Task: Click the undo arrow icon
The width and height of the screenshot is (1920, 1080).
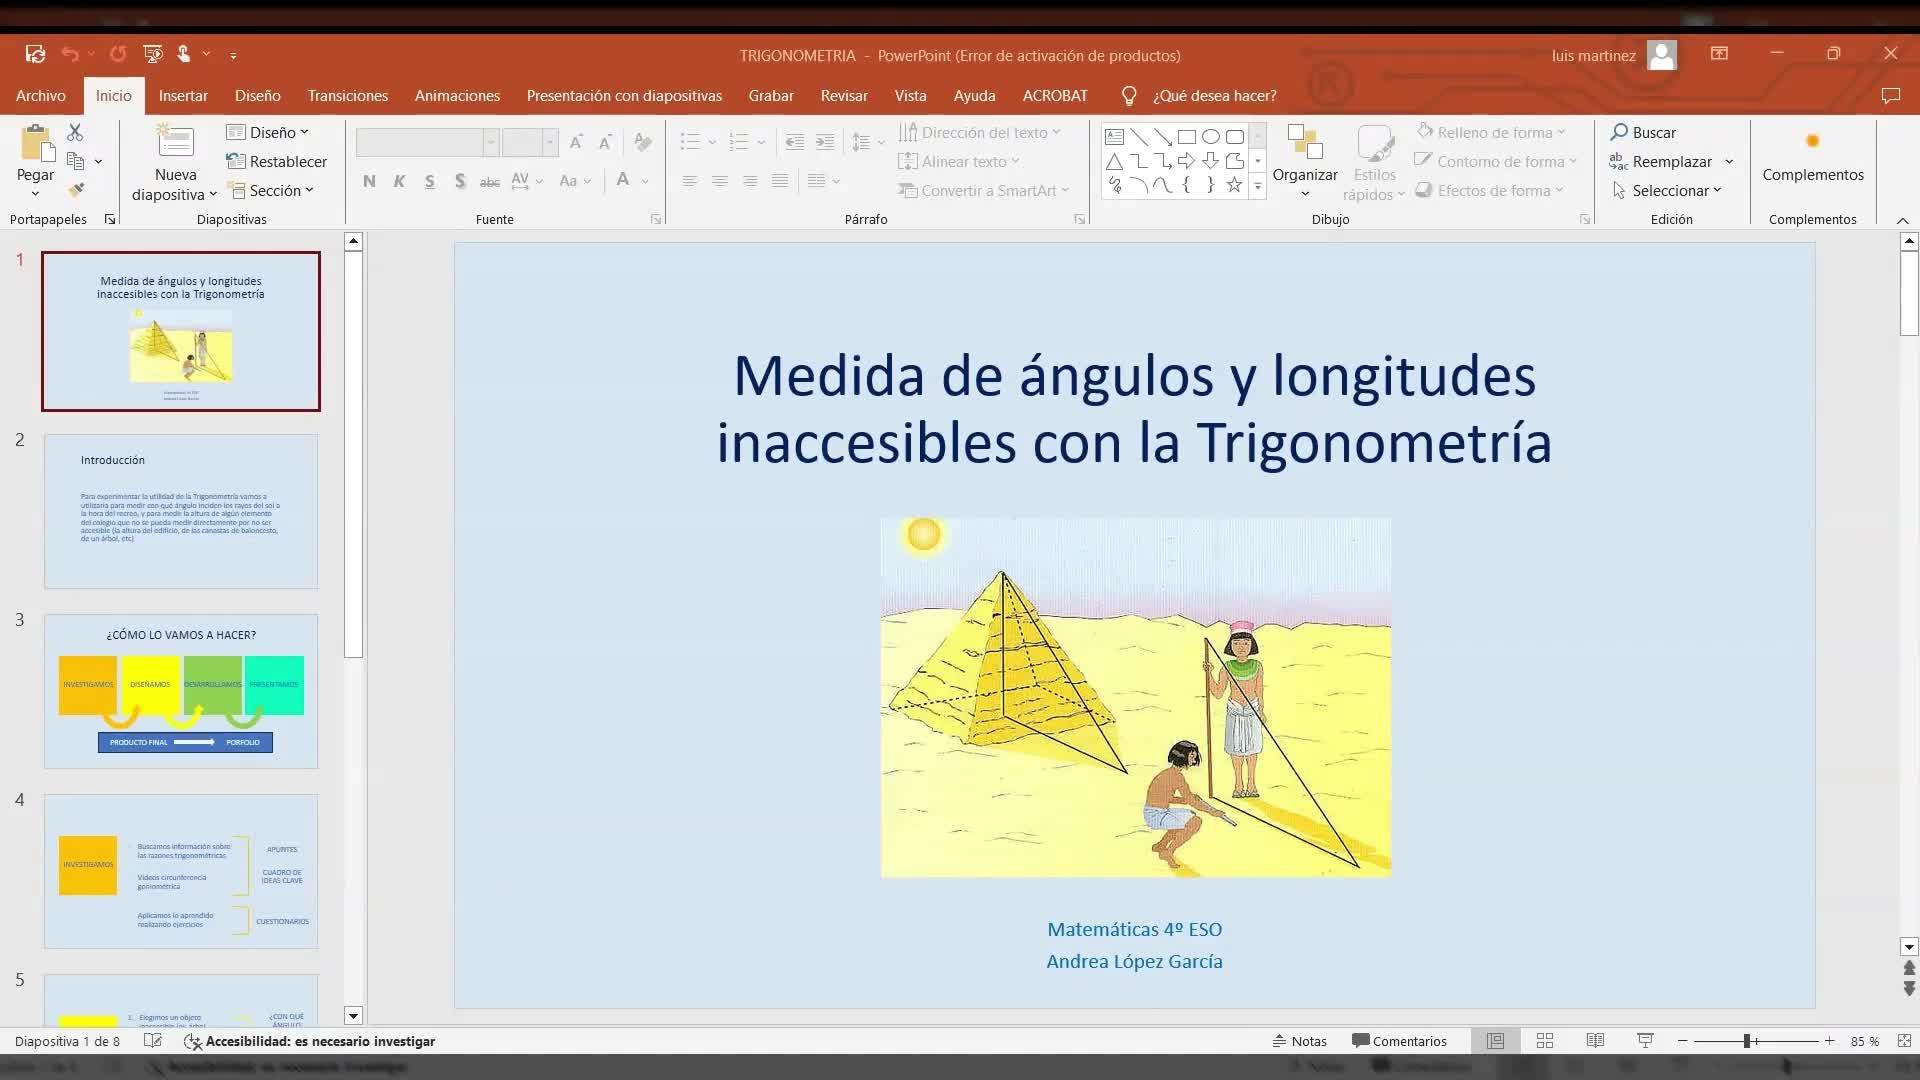Action: (x=69, y=54)
